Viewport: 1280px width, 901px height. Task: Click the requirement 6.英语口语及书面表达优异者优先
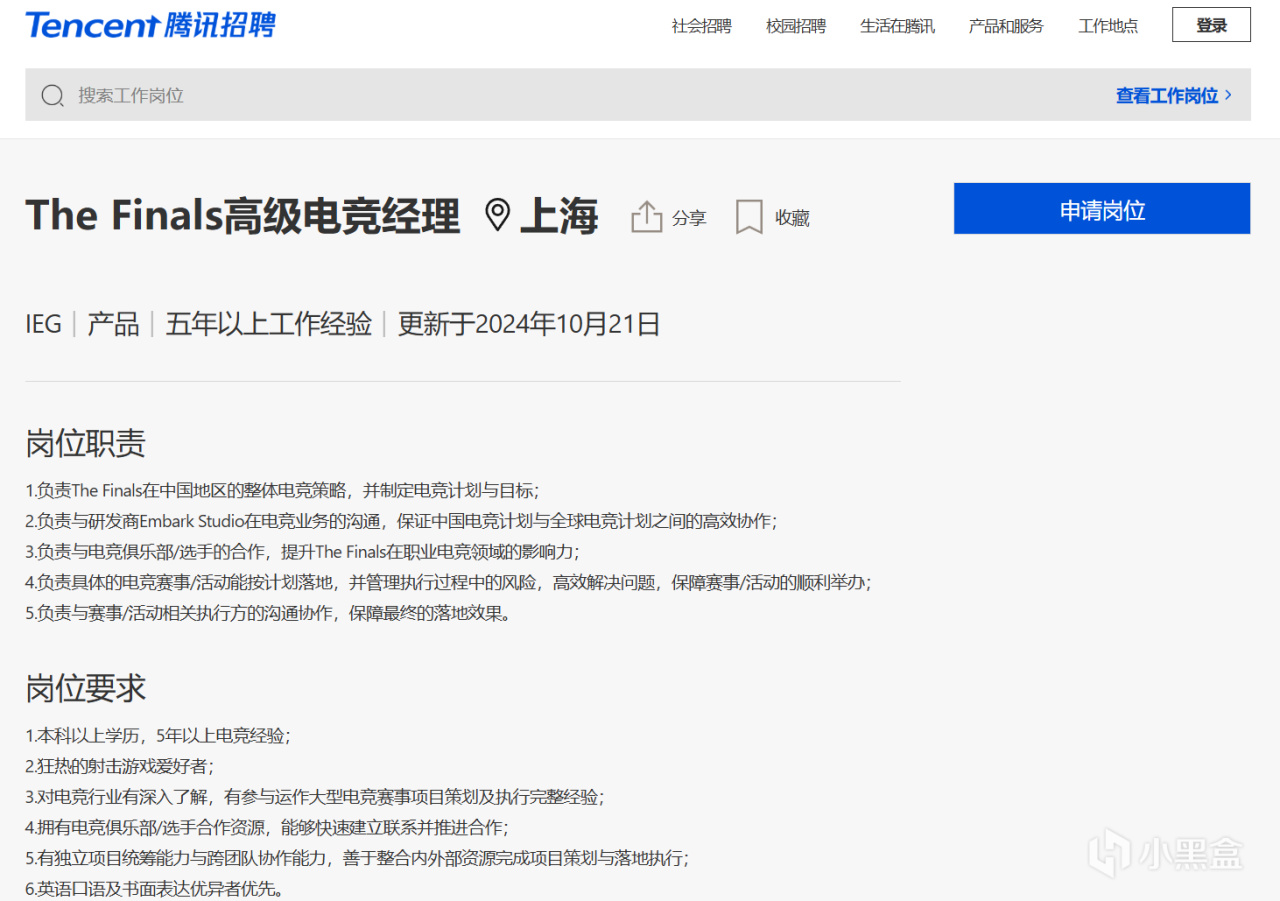[155, 888]
